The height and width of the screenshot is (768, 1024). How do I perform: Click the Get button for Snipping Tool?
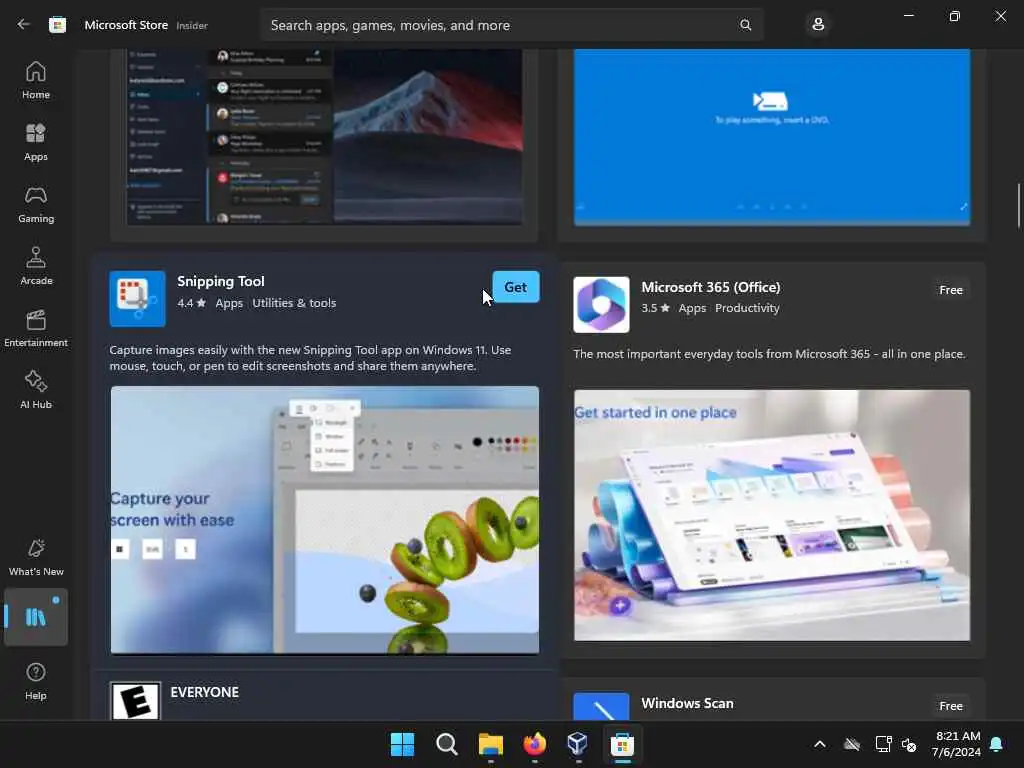(515, 287)
